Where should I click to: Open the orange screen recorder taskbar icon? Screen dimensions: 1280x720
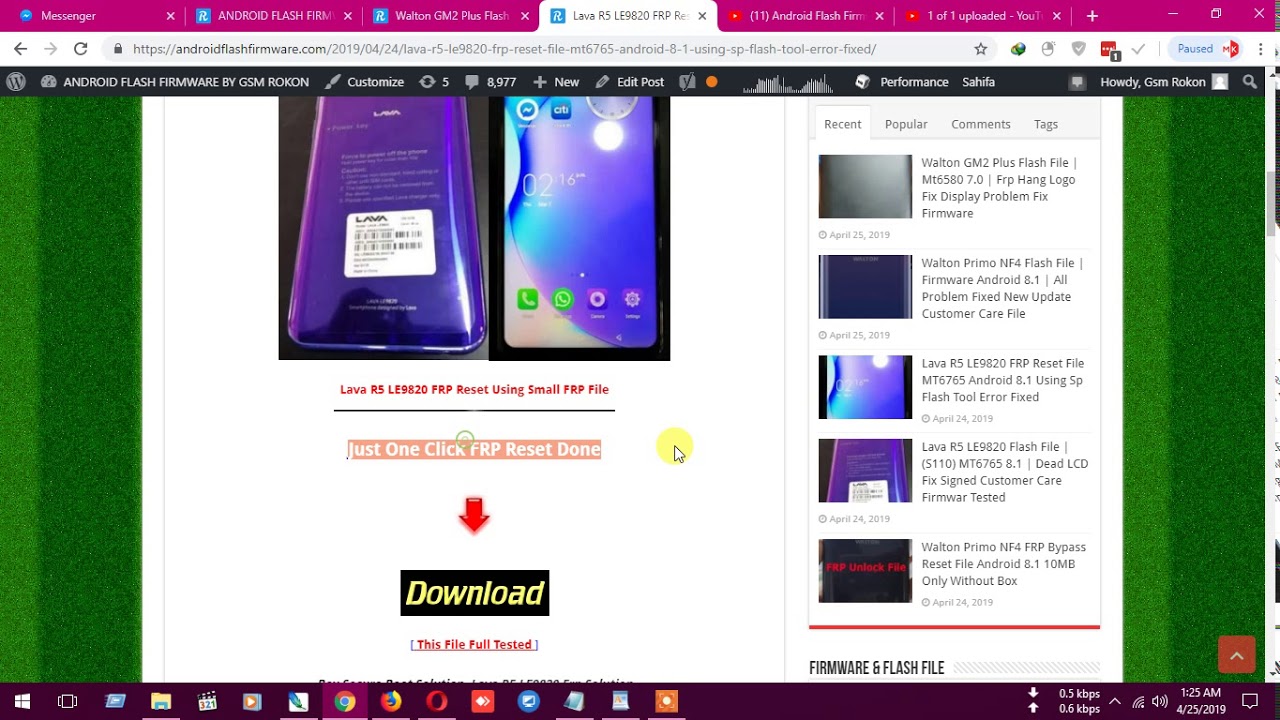point(666,702)
